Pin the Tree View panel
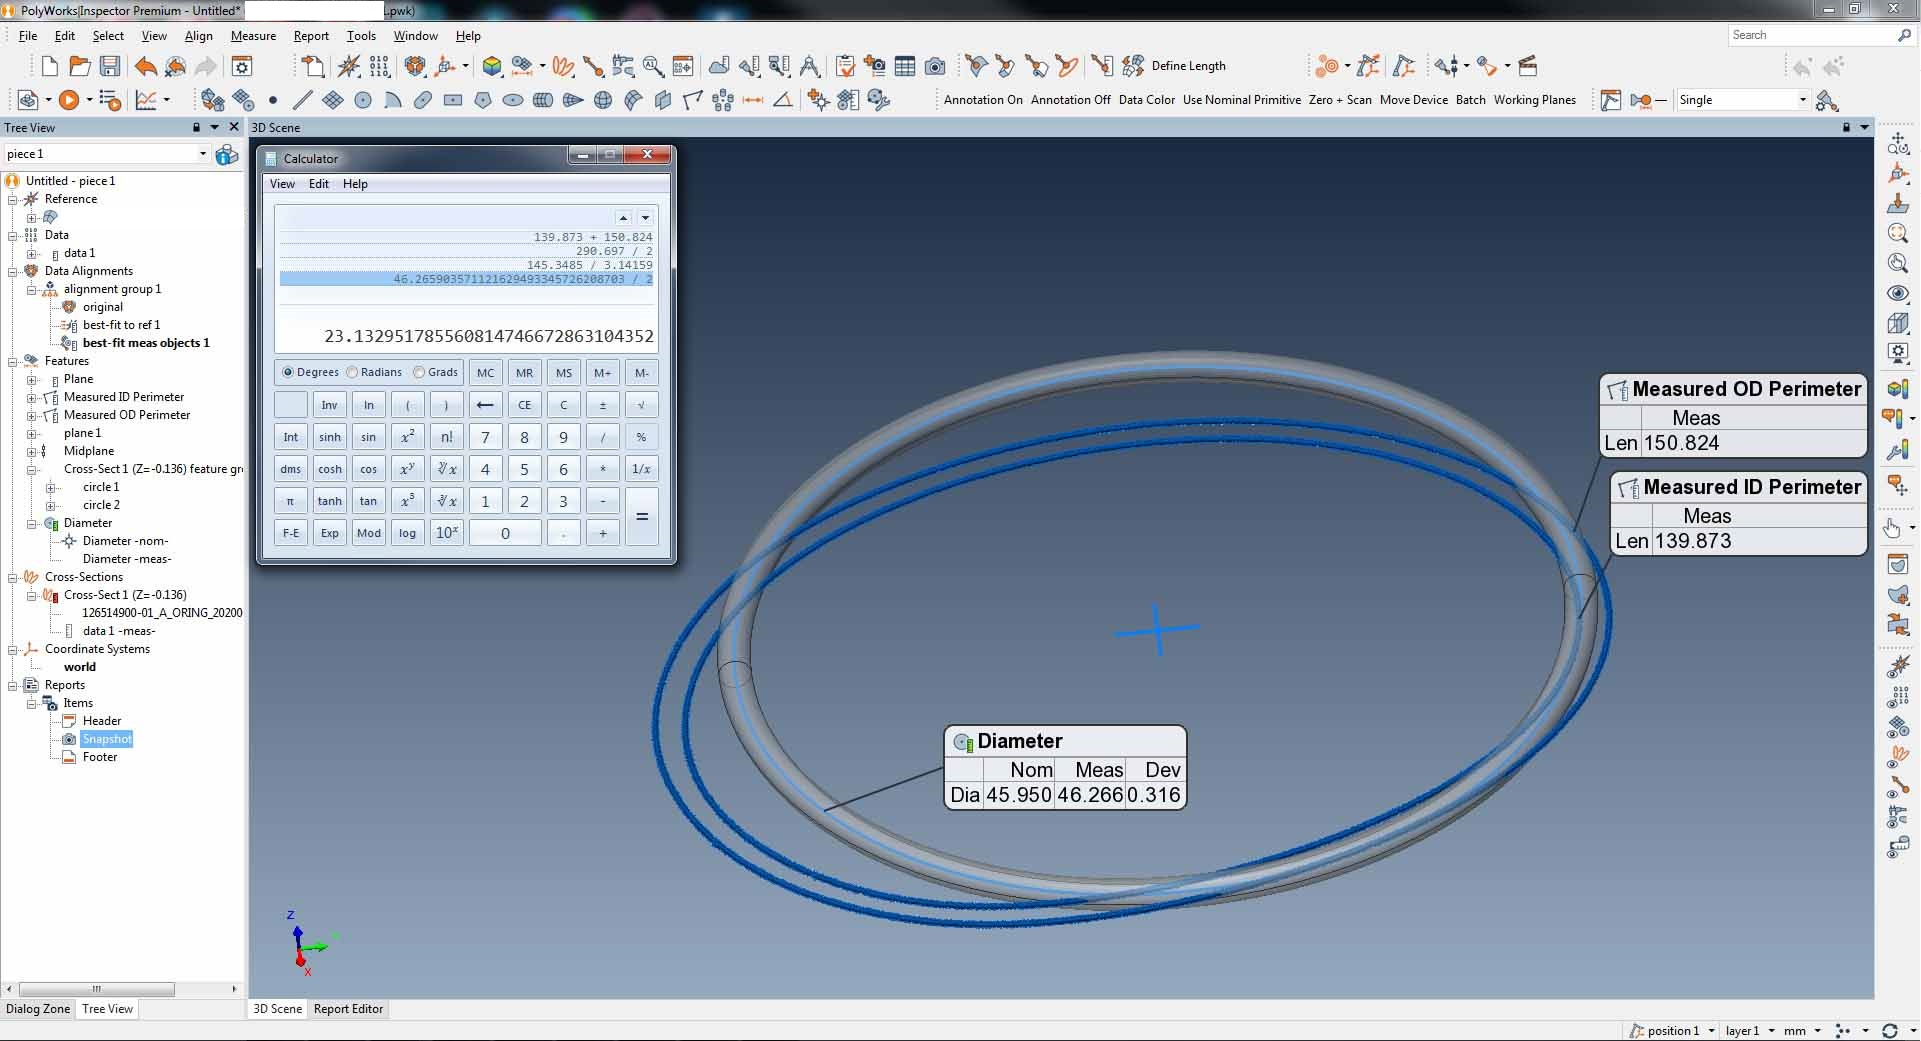This screenshot has width=1921, height=1041. [x=196, y=127]
